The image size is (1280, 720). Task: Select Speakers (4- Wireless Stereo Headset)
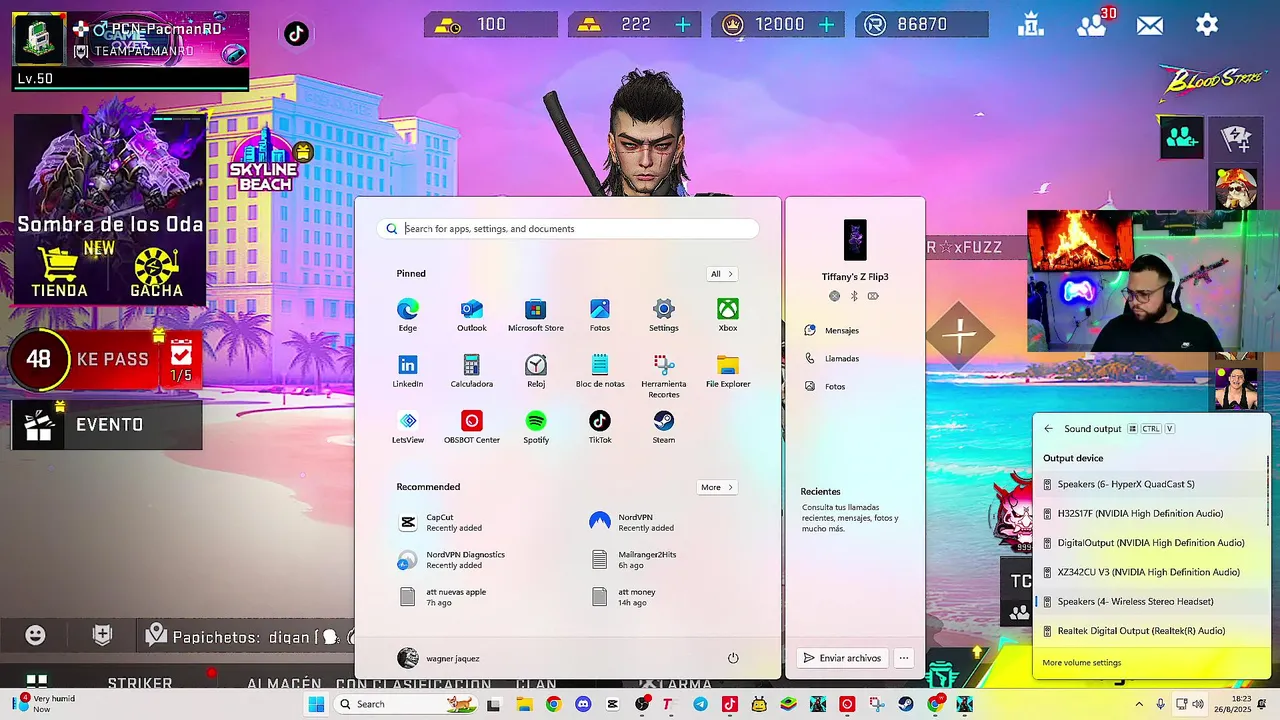point(1152,601)
